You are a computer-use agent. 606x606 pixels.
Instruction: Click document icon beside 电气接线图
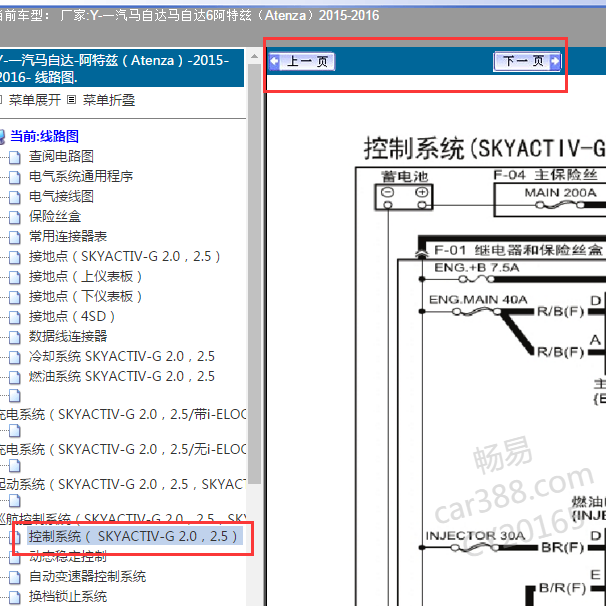[x=15, y=197]
